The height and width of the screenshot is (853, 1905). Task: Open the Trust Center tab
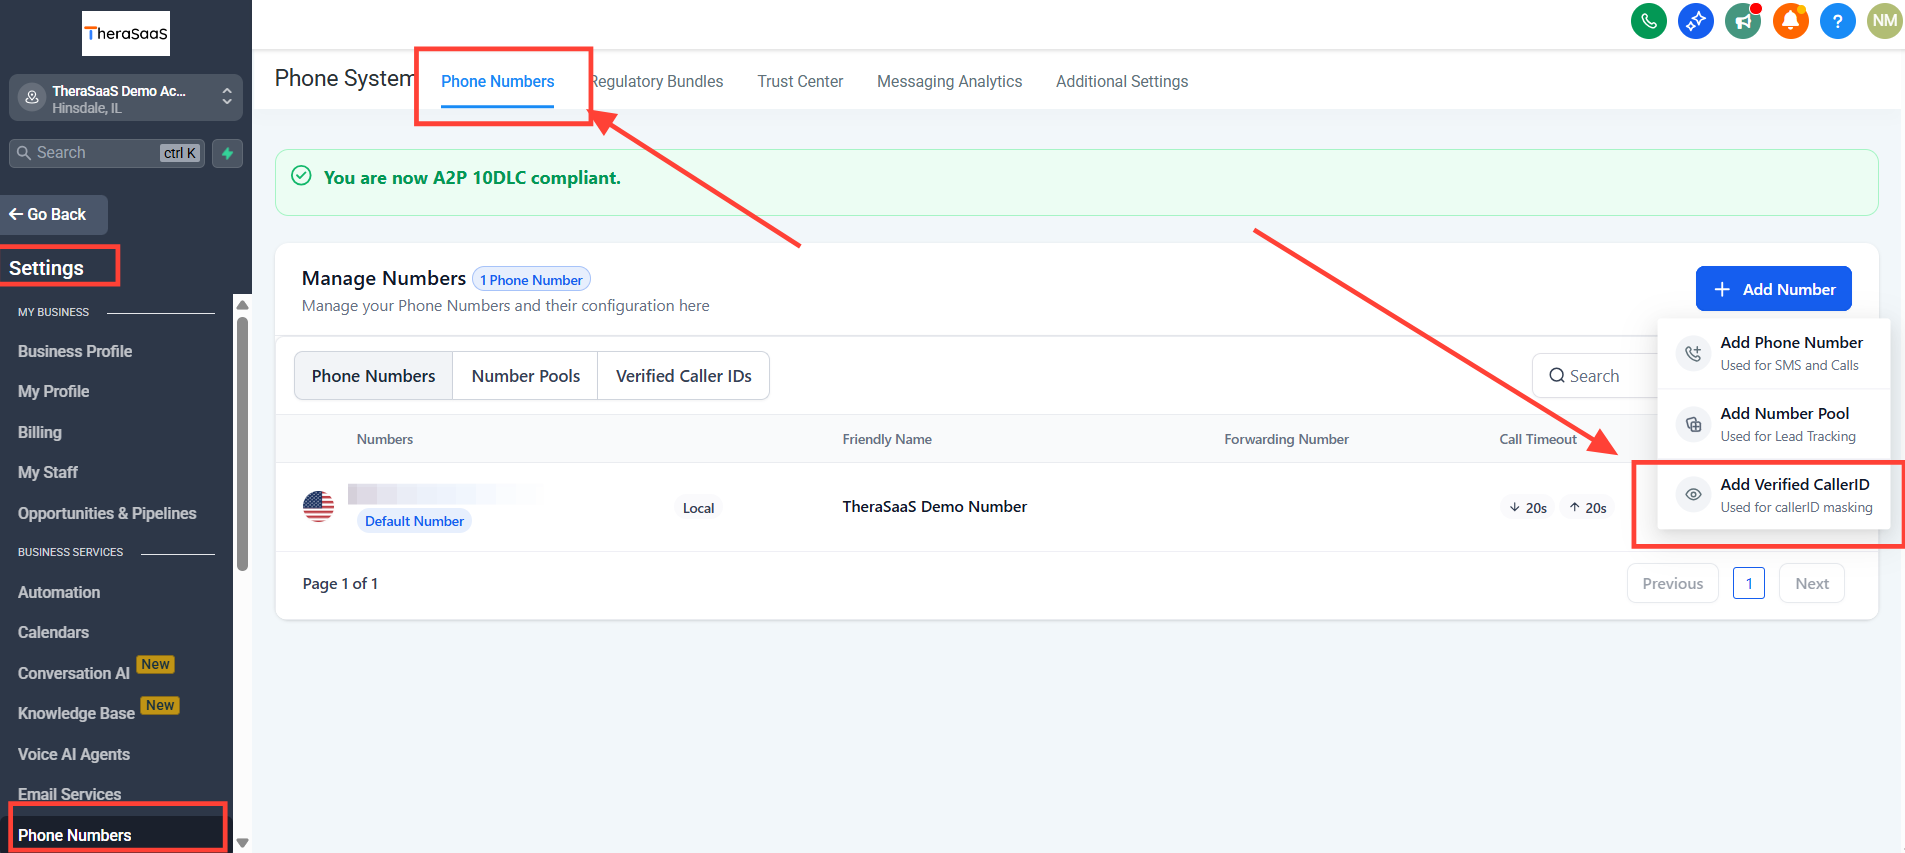pos(800,81)
